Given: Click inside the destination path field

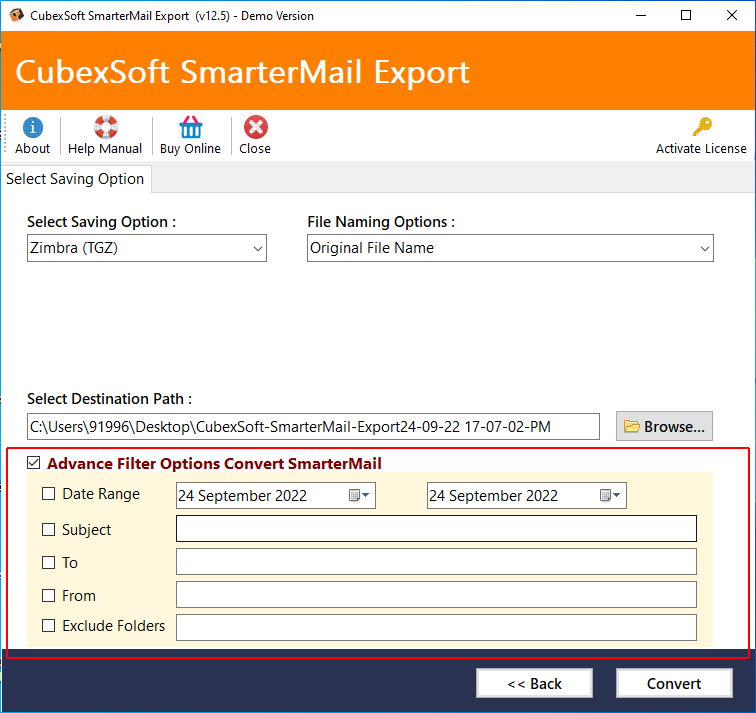Looking at the screenshot, I should click(313, 427).
